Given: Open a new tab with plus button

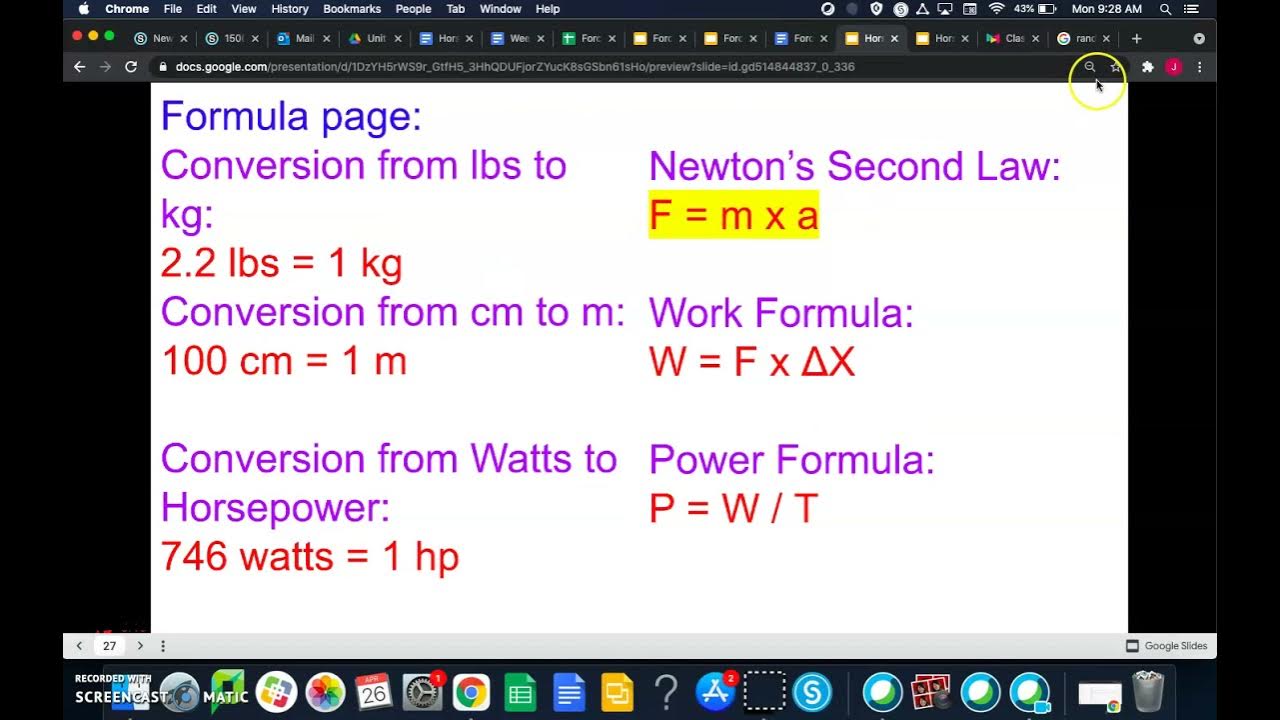Looking at the screenshot, I should pos(1136,38).
